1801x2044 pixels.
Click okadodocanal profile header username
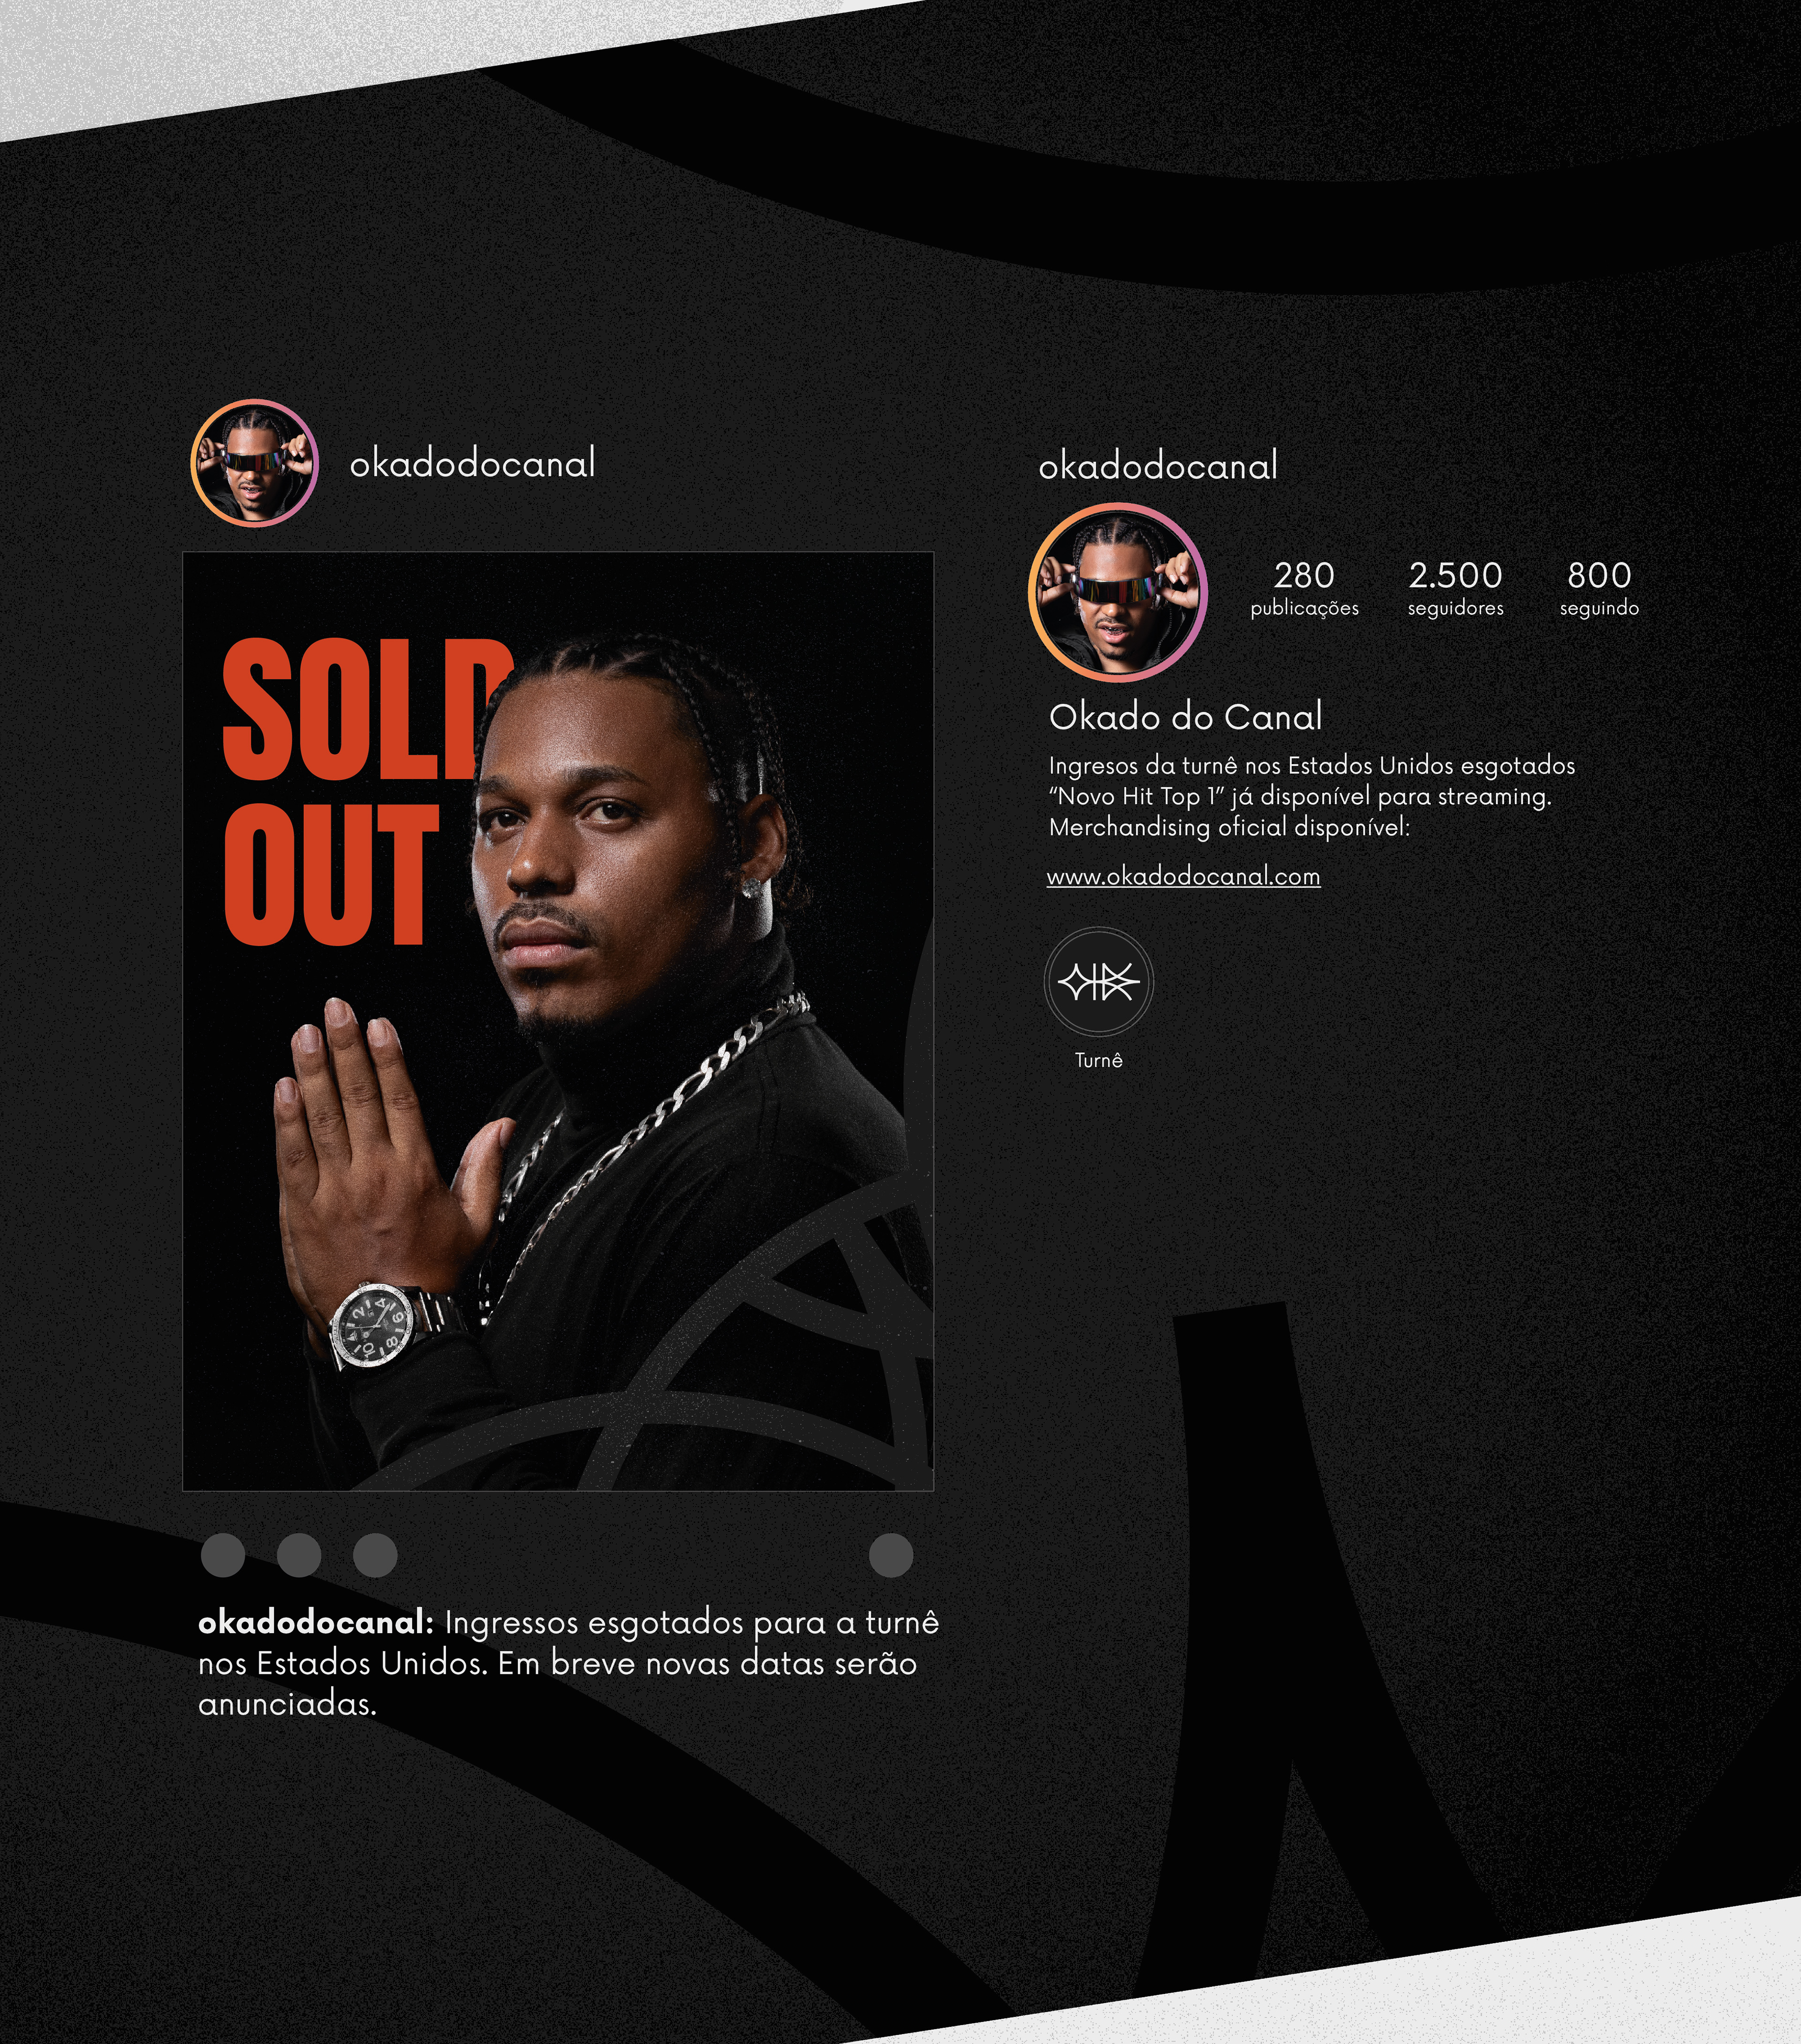click(1158, 467)
